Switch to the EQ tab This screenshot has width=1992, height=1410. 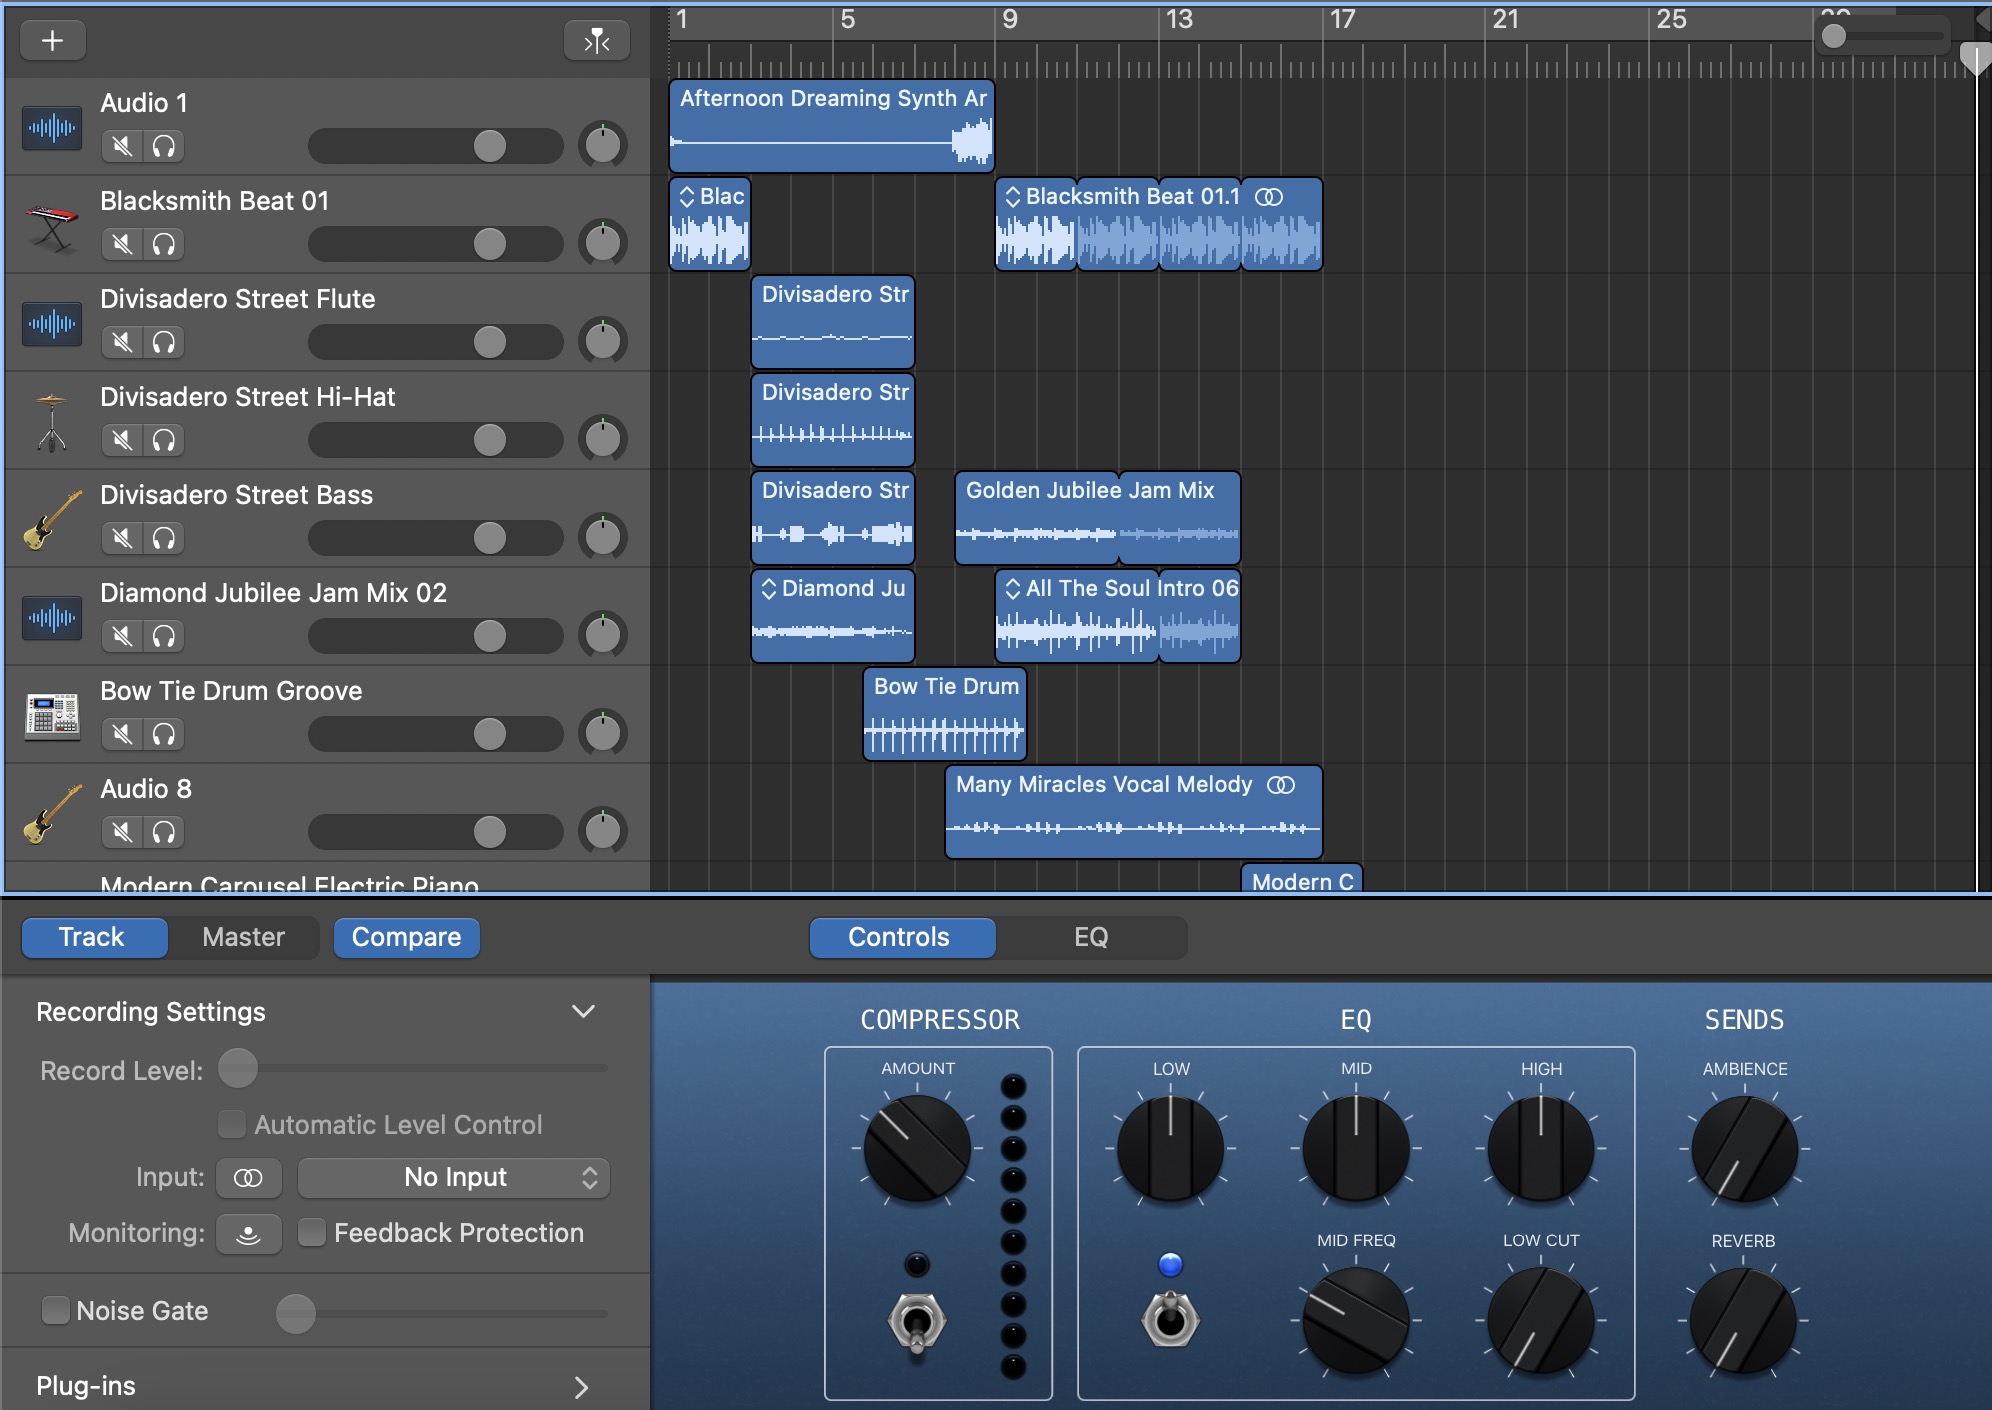(x=1091, y=937)
